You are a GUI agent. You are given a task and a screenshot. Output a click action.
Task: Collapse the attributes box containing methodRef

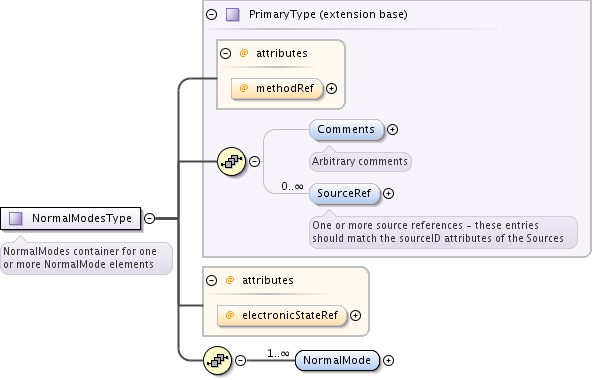coord(225,53)
